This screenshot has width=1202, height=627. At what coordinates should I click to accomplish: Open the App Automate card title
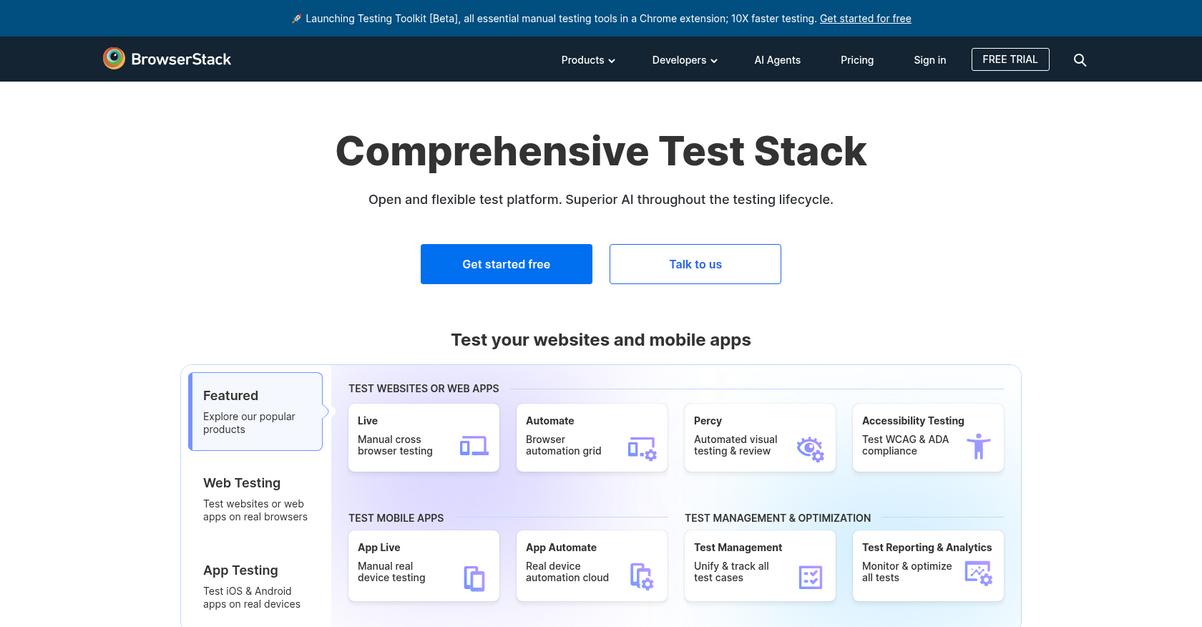[561, 547]
